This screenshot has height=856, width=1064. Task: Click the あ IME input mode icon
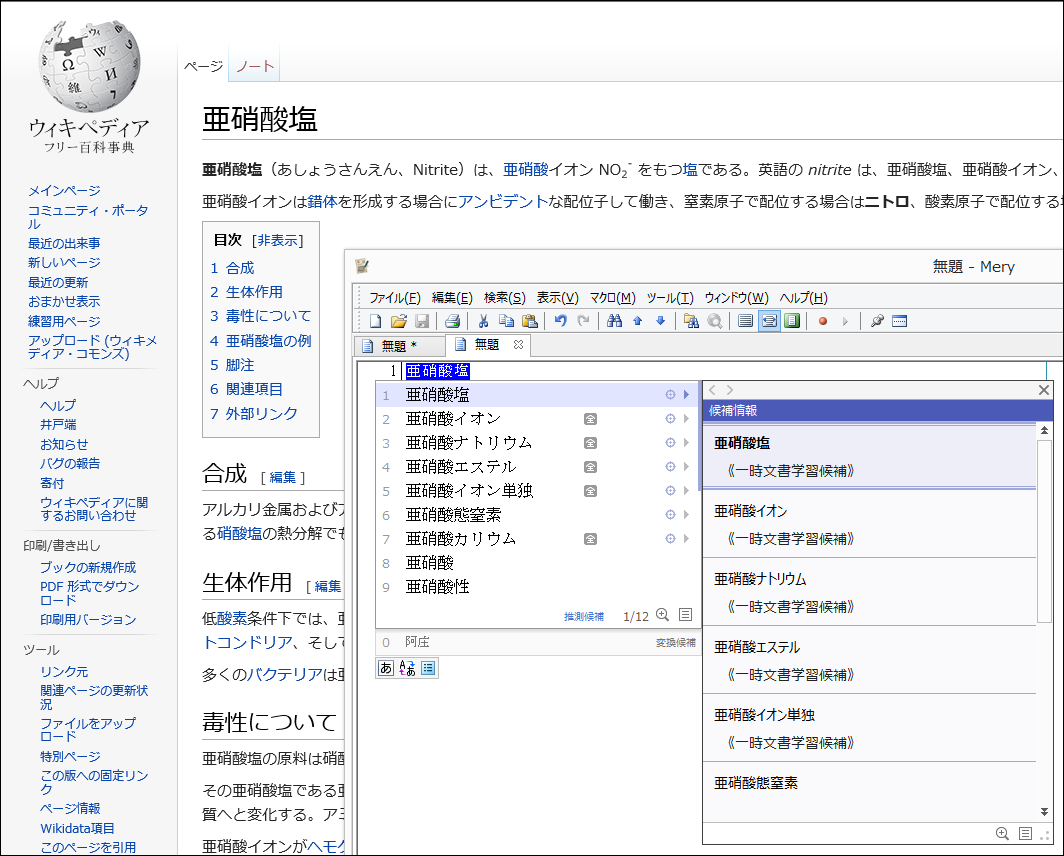[386, 667]
